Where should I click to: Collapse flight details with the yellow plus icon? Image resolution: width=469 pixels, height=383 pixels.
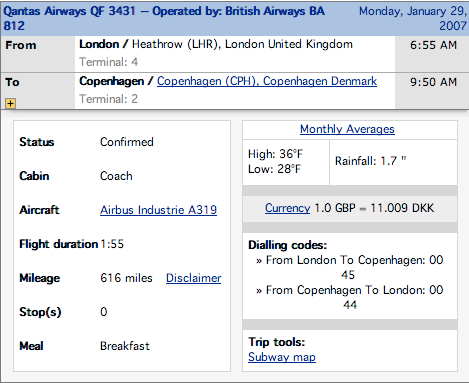(x=10, y=103)
